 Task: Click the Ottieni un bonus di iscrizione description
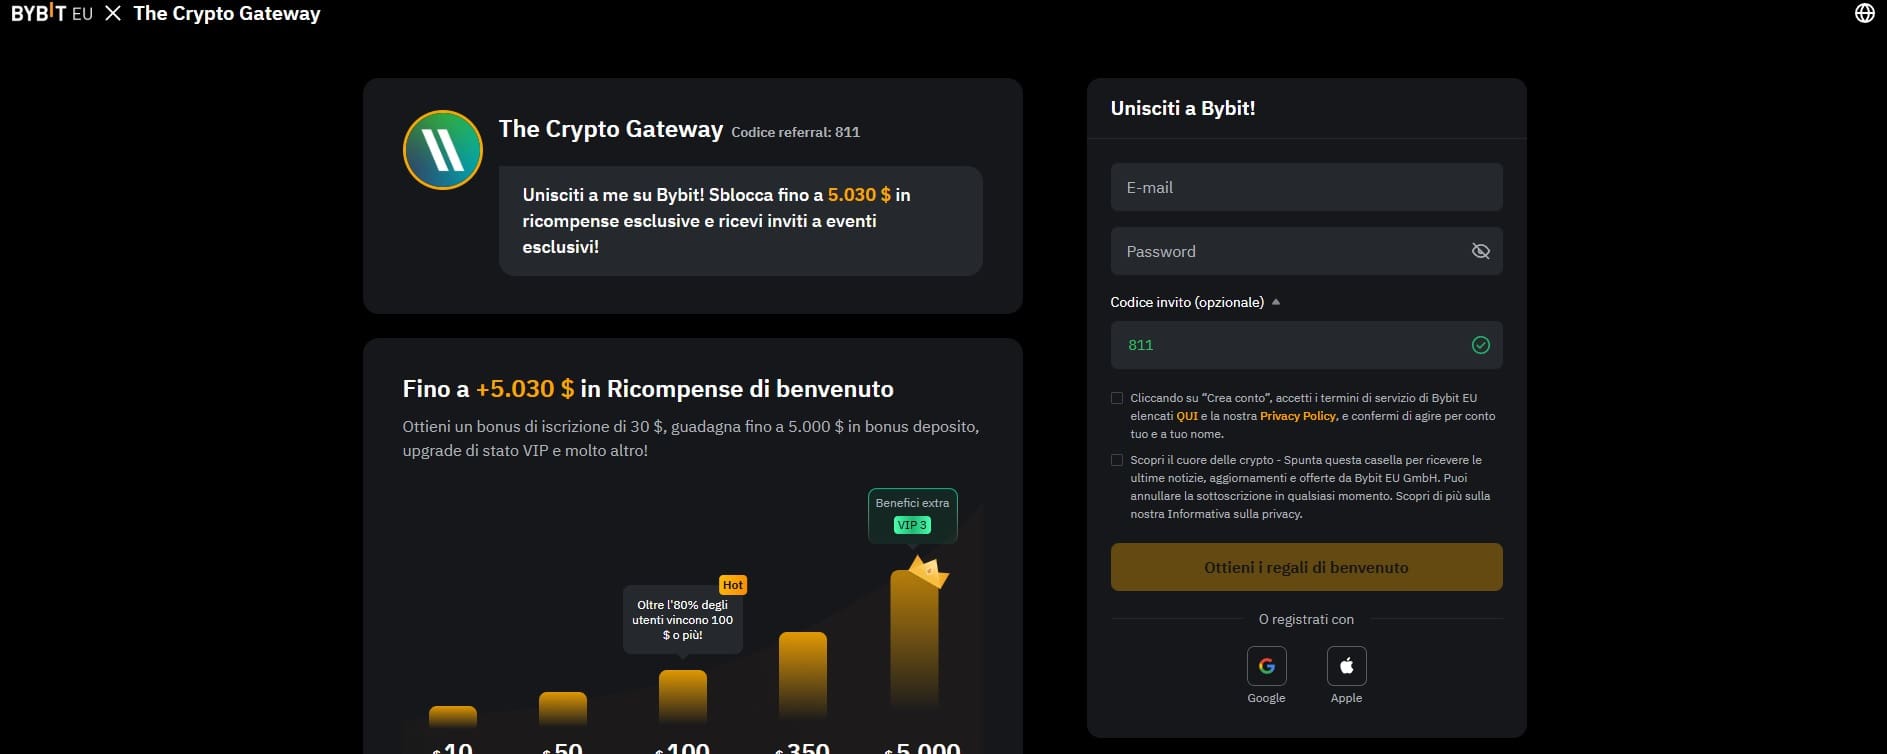(x=691, y=438)
